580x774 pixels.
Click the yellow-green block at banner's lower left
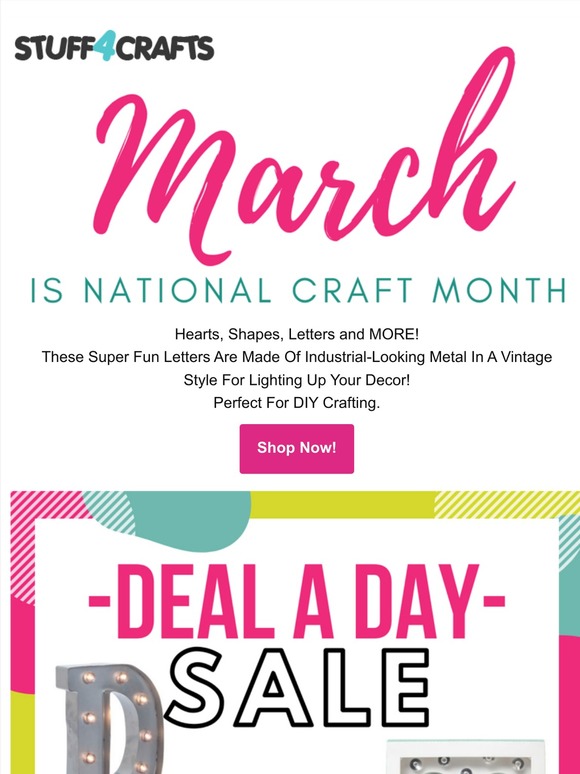(23, 733)
